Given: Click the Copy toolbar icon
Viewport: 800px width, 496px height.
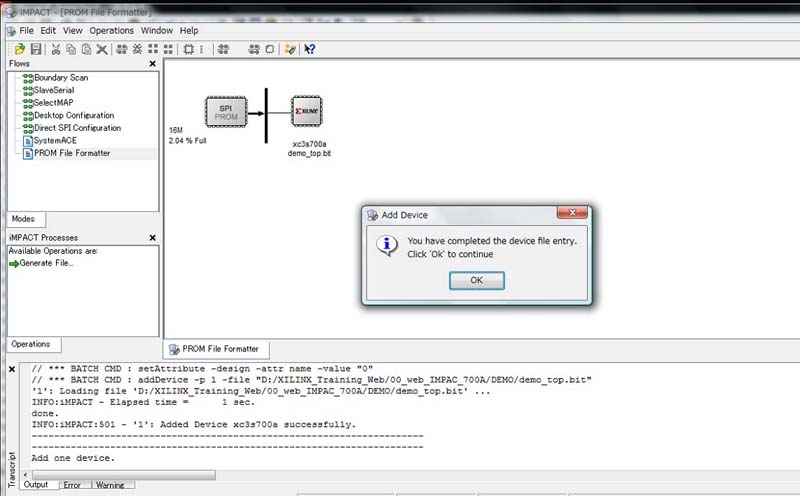Looking at the screenshot, I should [x=71, y=49].
